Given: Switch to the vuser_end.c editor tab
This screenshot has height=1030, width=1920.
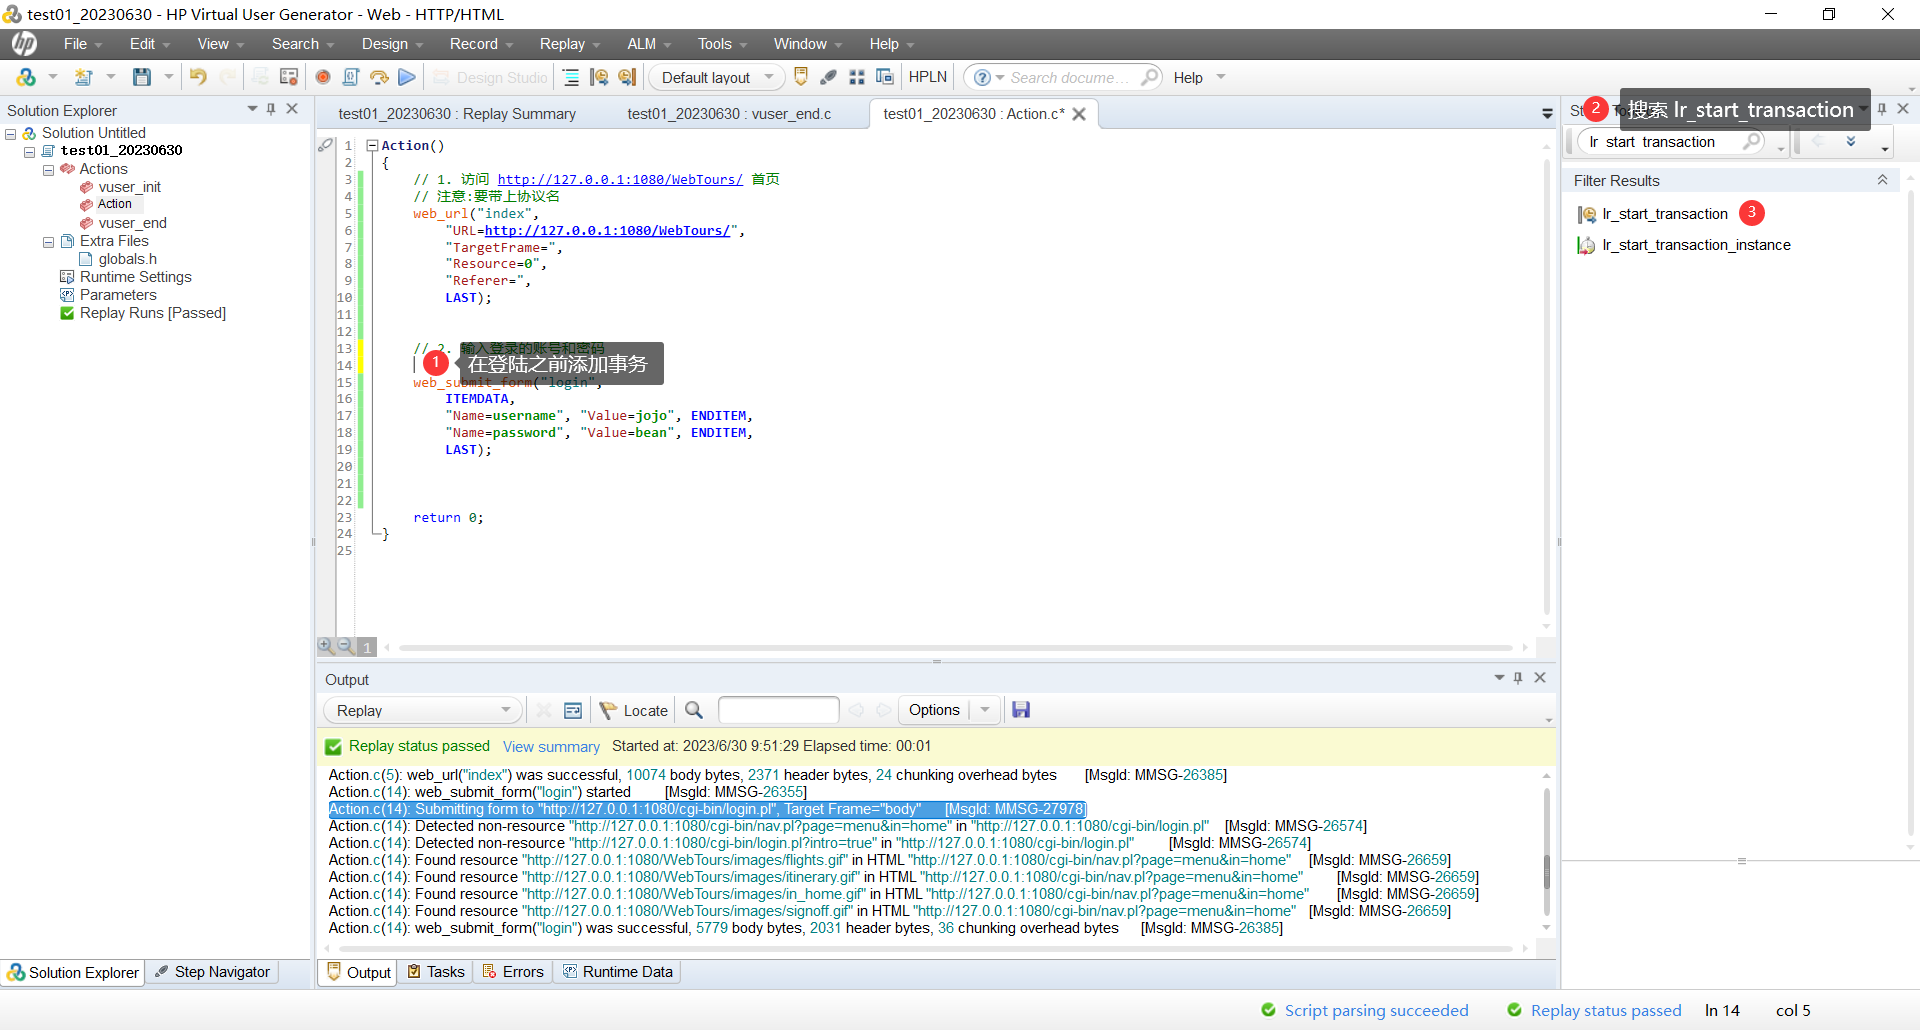Looking at the screenshot, I should coord(729,114).
